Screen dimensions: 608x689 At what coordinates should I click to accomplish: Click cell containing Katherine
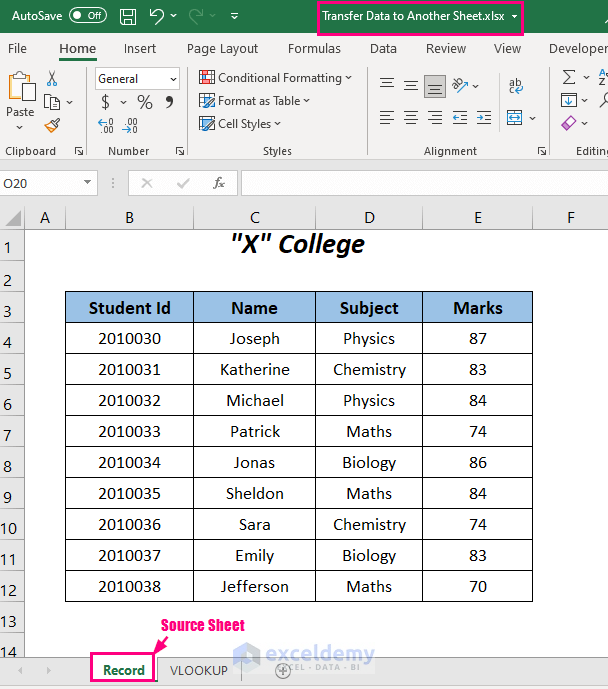(x=255, y=369)
